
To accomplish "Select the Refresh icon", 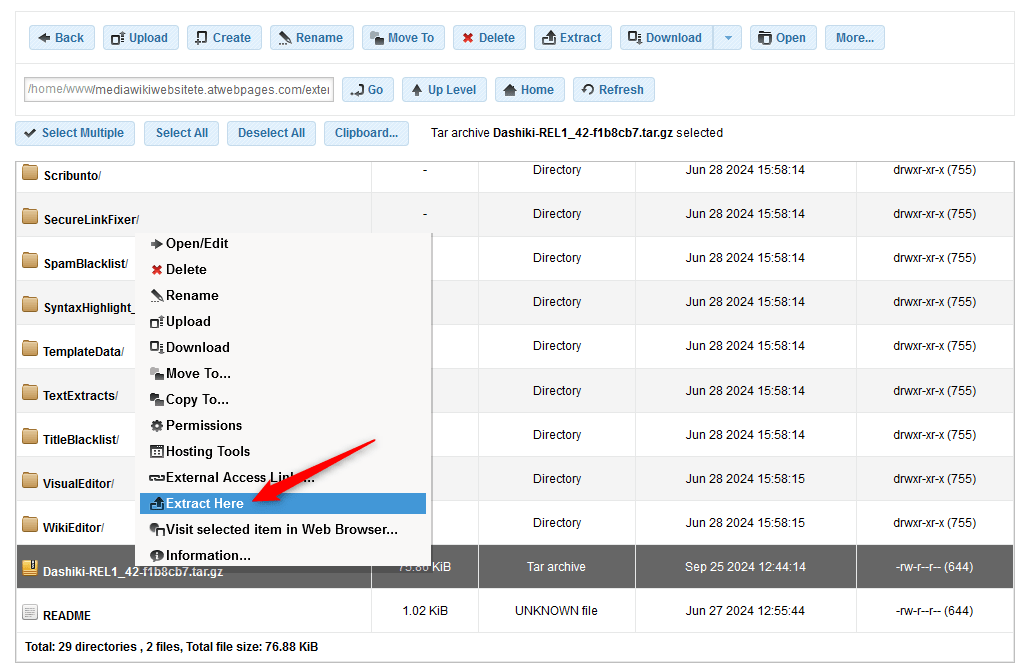I will click(589, 89).
